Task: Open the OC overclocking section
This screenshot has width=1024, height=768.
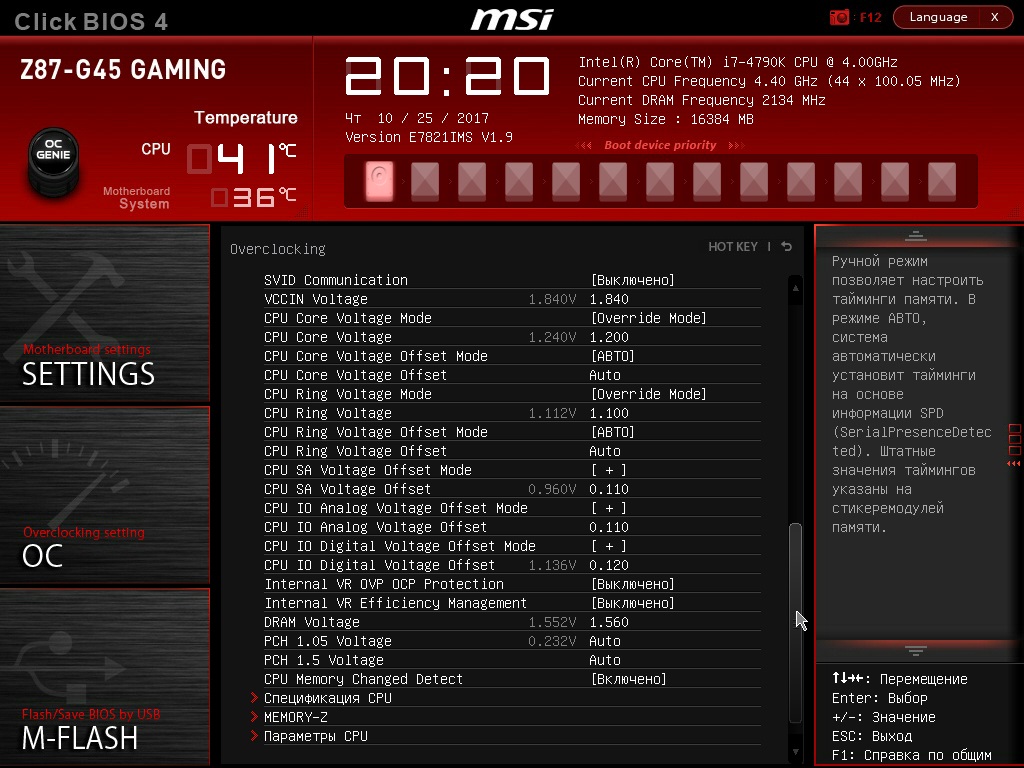Action: pos(105,495)
